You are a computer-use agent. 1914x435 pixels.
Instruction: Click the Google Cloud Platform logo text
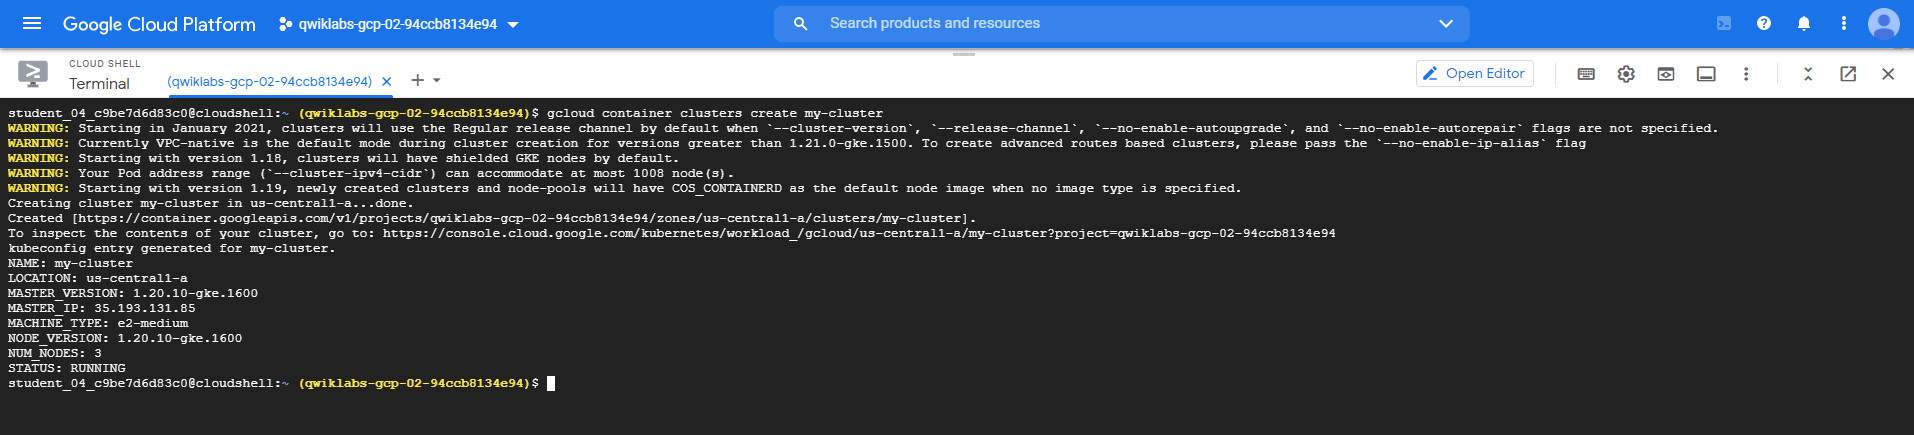[x=159, y=24]
